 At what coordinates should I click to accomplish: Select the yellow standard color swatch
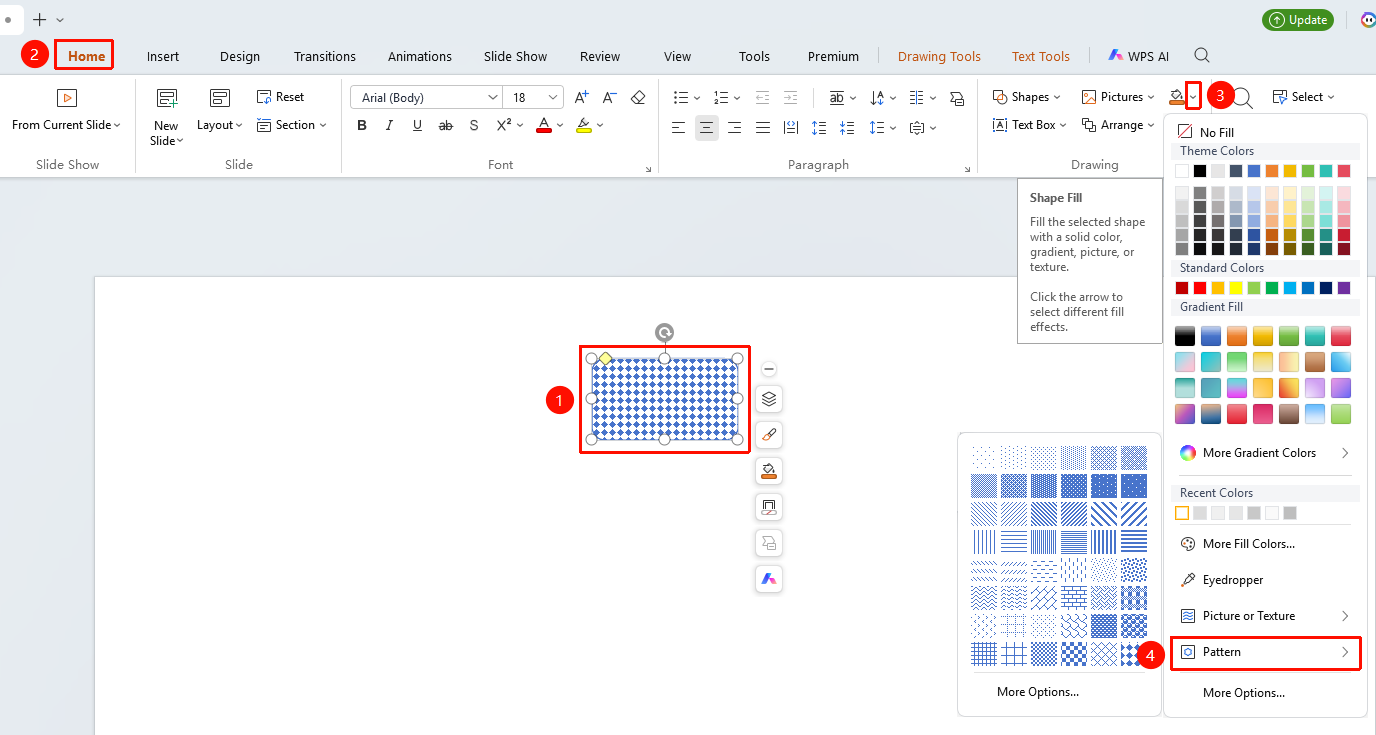pyautogui.click(x=1236, y=288)
